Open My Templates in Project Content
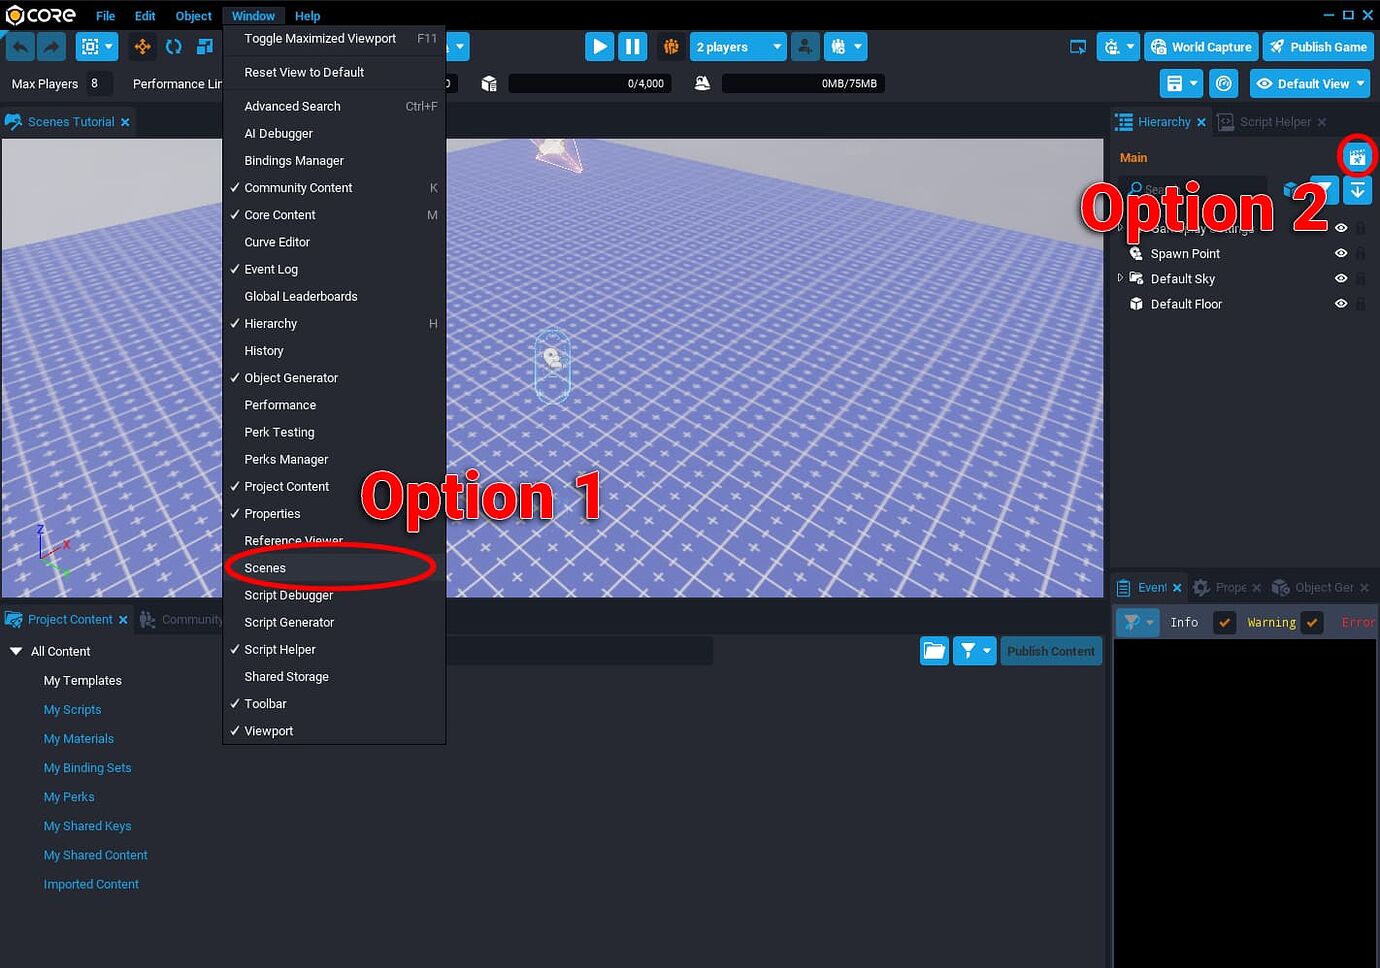The image size is (1380, 968). (83, 680)
